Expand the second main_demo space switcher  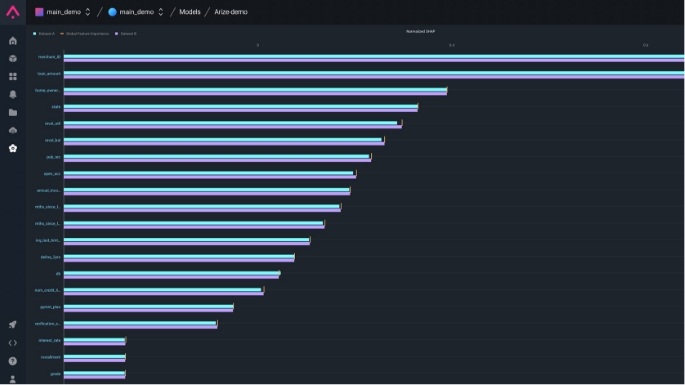(x=136, y=12)
